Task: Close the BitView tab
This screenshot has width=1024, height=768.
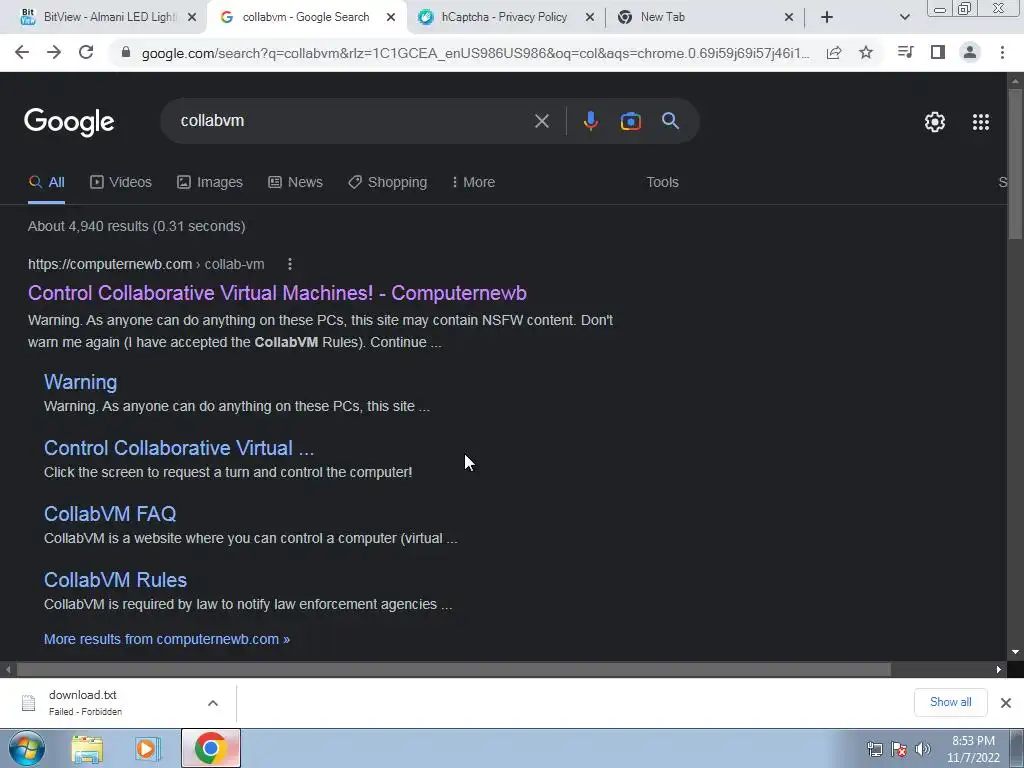Action: (x=191, y=17)
